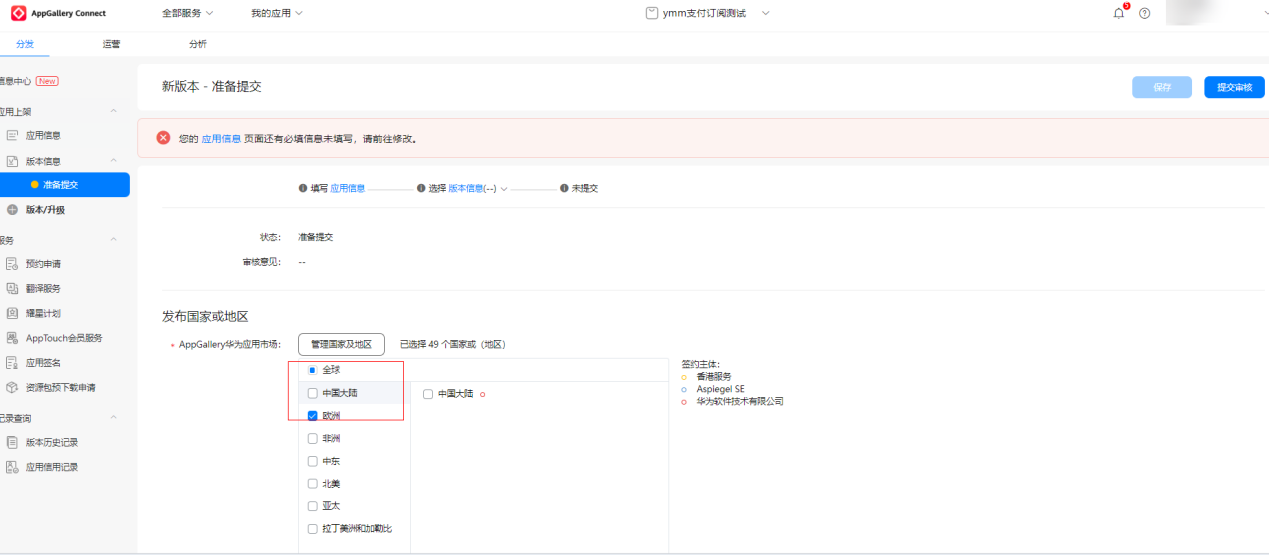
Task: Click the 管理国家及地区 button
Action: click(x=341, y=344)
